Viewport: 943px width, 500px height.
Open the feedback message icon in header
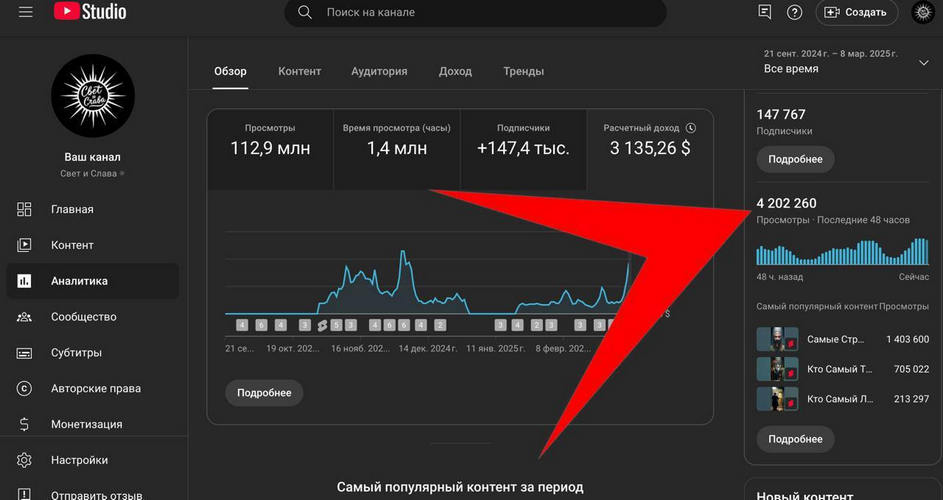click(765, 12)
